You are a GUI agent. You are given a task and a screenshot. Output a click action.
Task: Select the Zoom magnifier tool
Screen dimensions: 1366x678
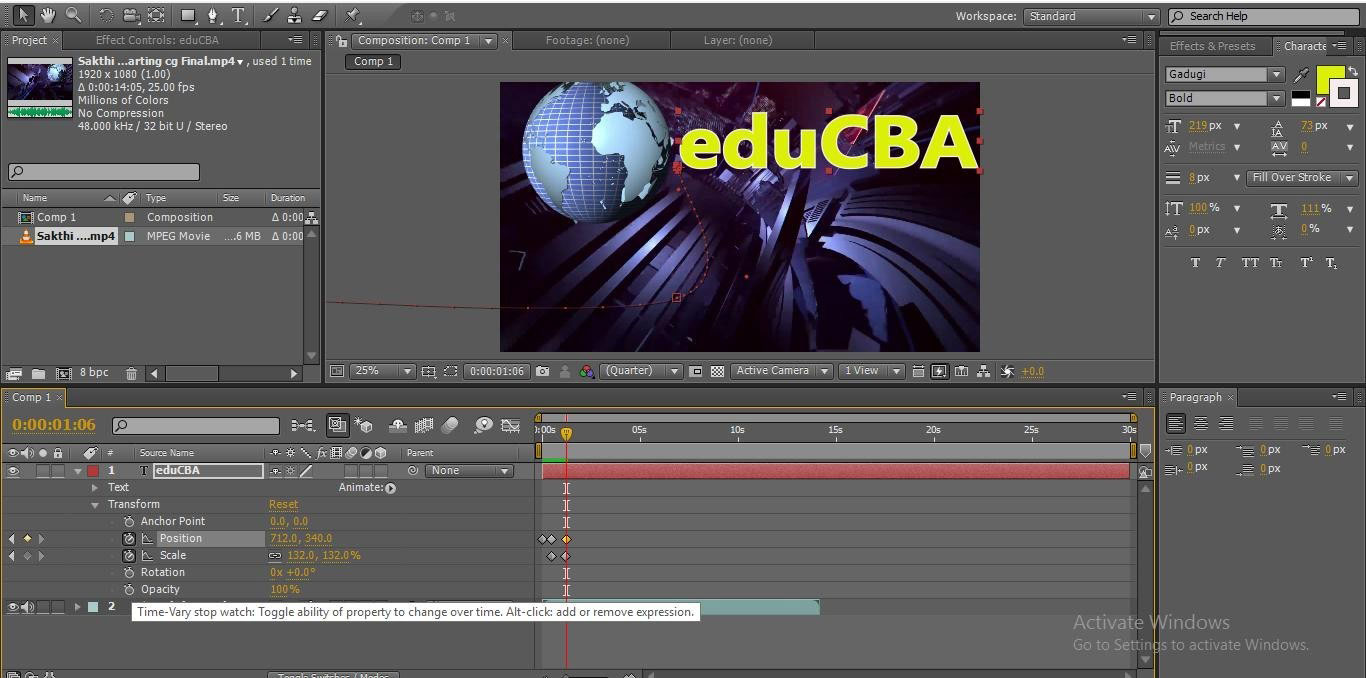(x=73, y=15)
